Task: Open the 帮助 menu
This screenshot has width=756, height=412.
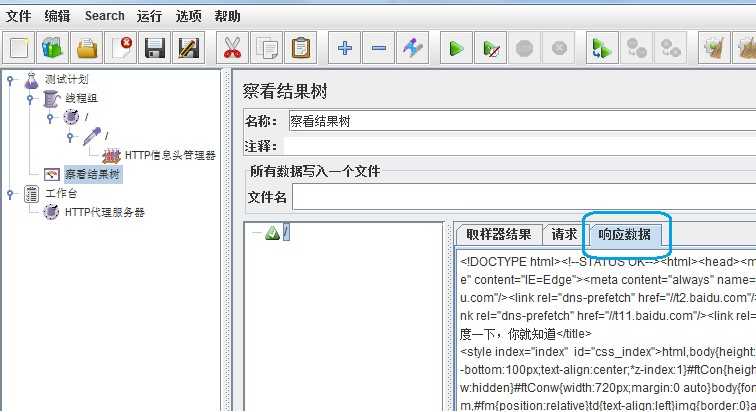Action: pyautogui.click(x=228, y=16)
